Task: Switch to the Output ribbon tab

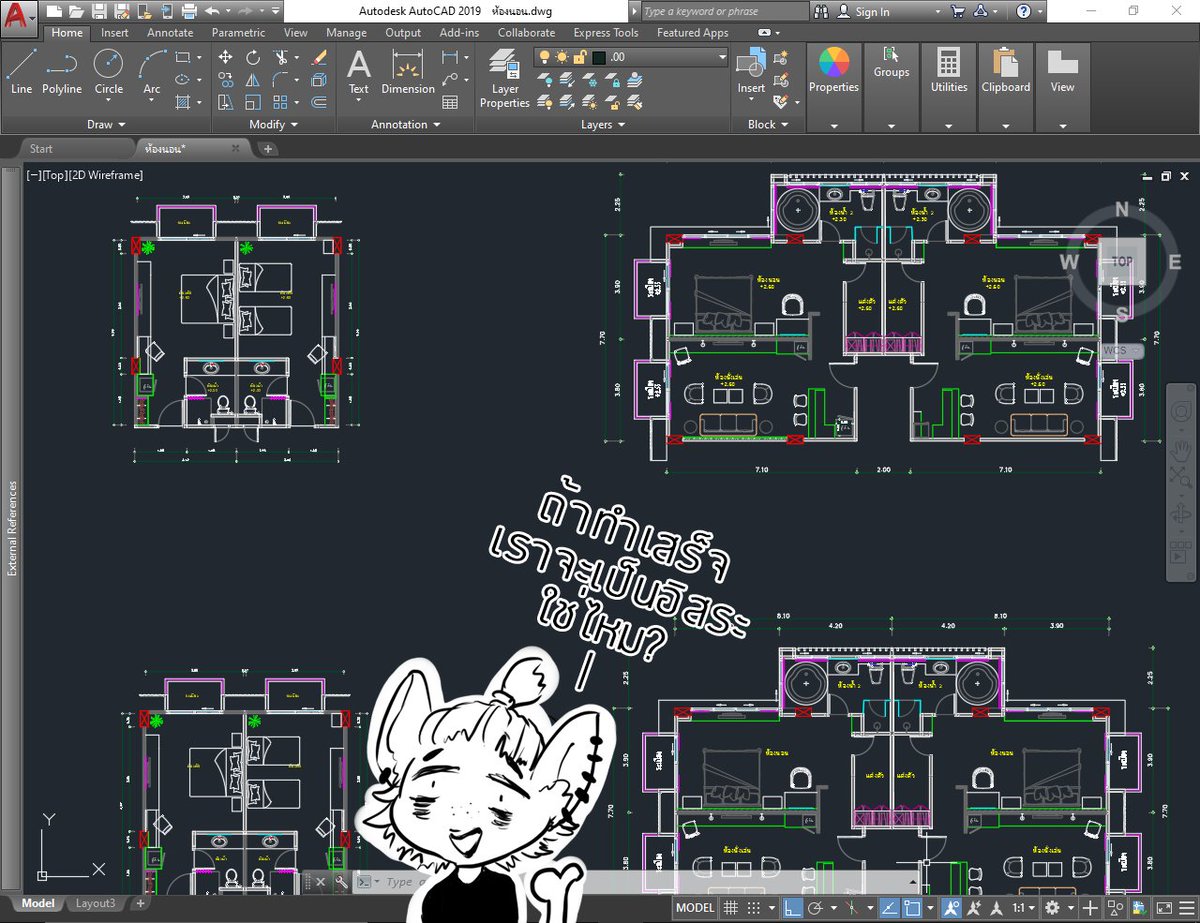Action: pos(403,33)
